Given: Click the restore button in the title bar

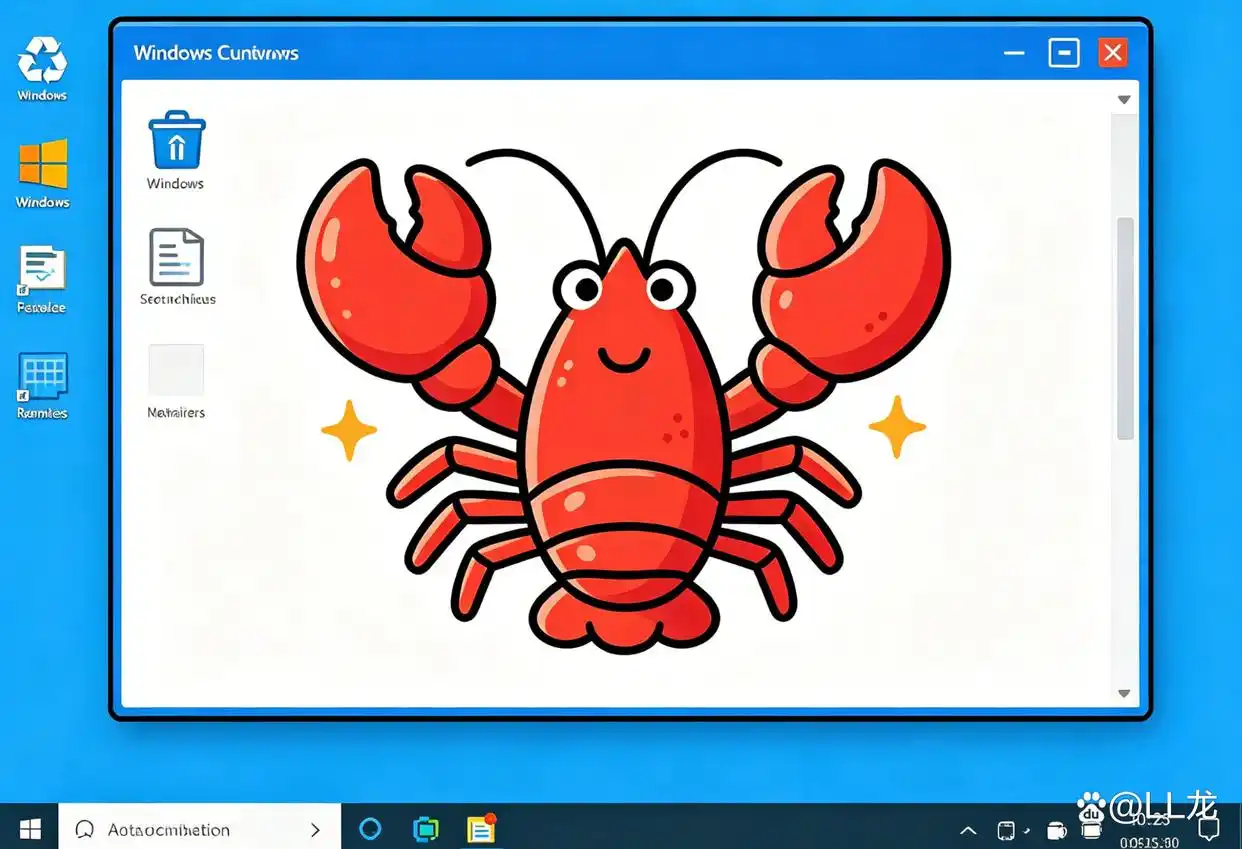Looking at the screenshot, I should coord(1064,53).
